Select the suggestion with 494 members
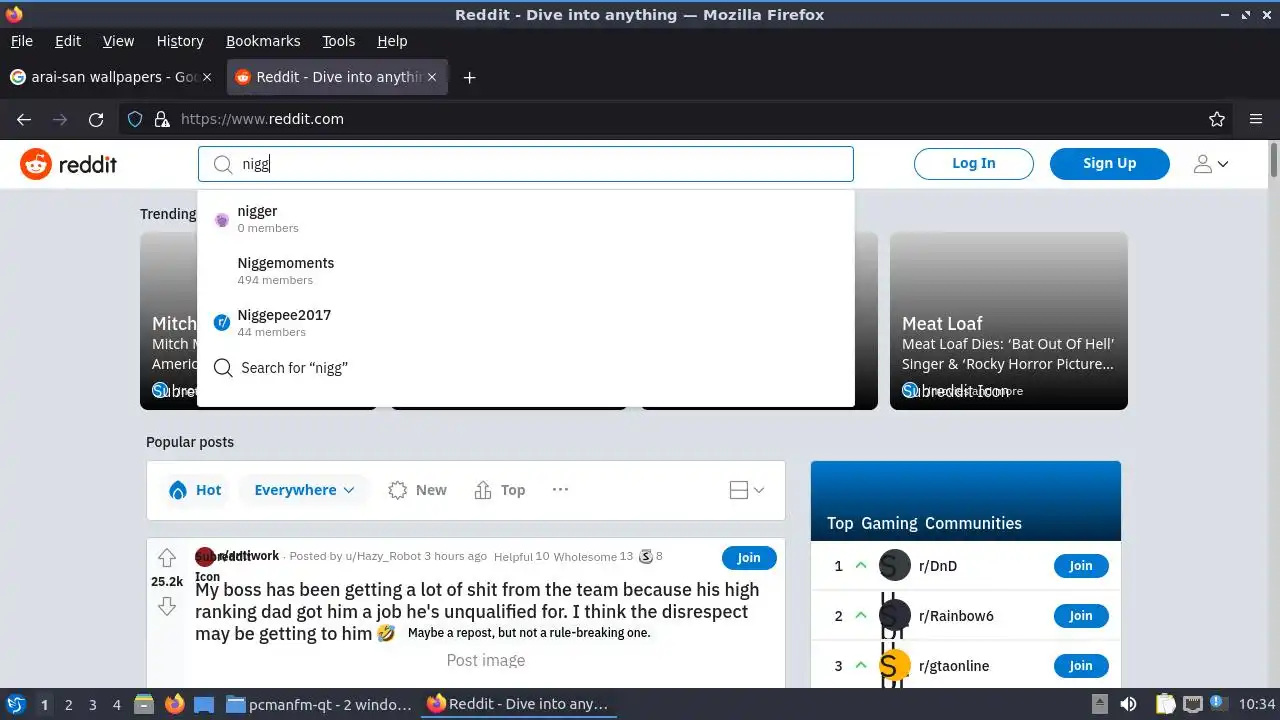Viewport: 1280px width, 720px height. [x=526, y=270]
